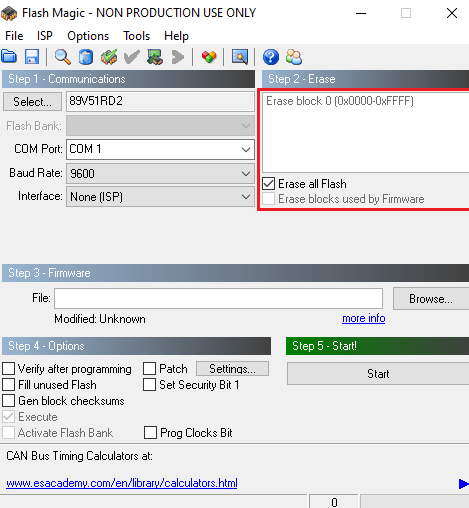
Task: Click the 89V51RD2 device name field
Action: (160, 101)
